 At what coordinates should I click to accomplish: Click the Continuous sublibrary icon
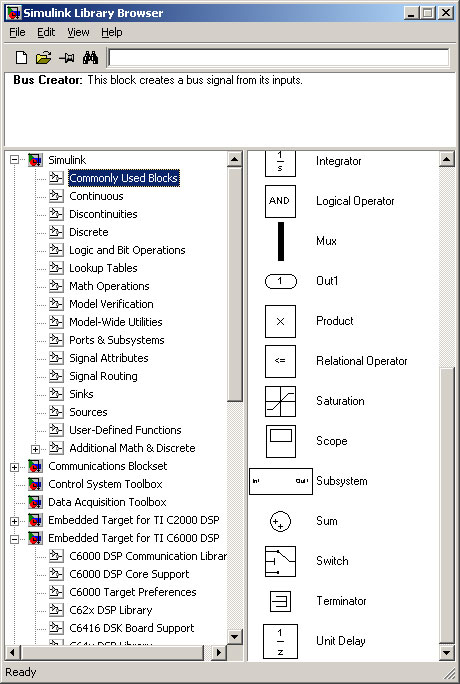(x=56, y=196)
